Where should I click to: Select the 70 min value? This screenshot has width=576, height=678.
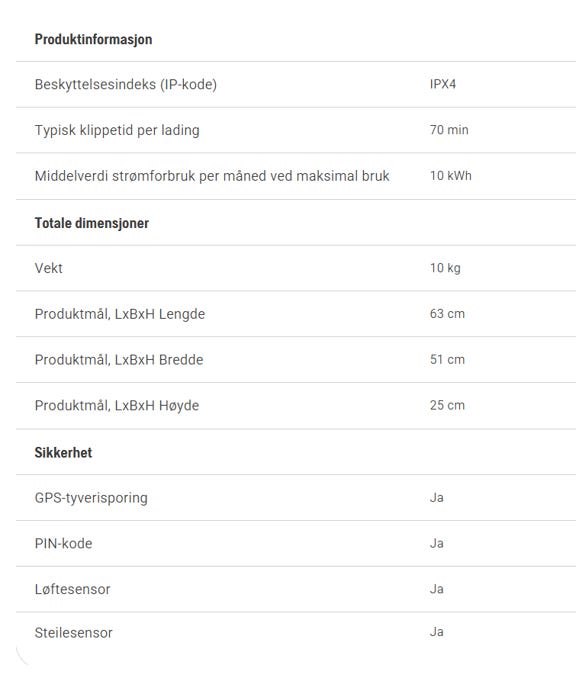point(449,130)
